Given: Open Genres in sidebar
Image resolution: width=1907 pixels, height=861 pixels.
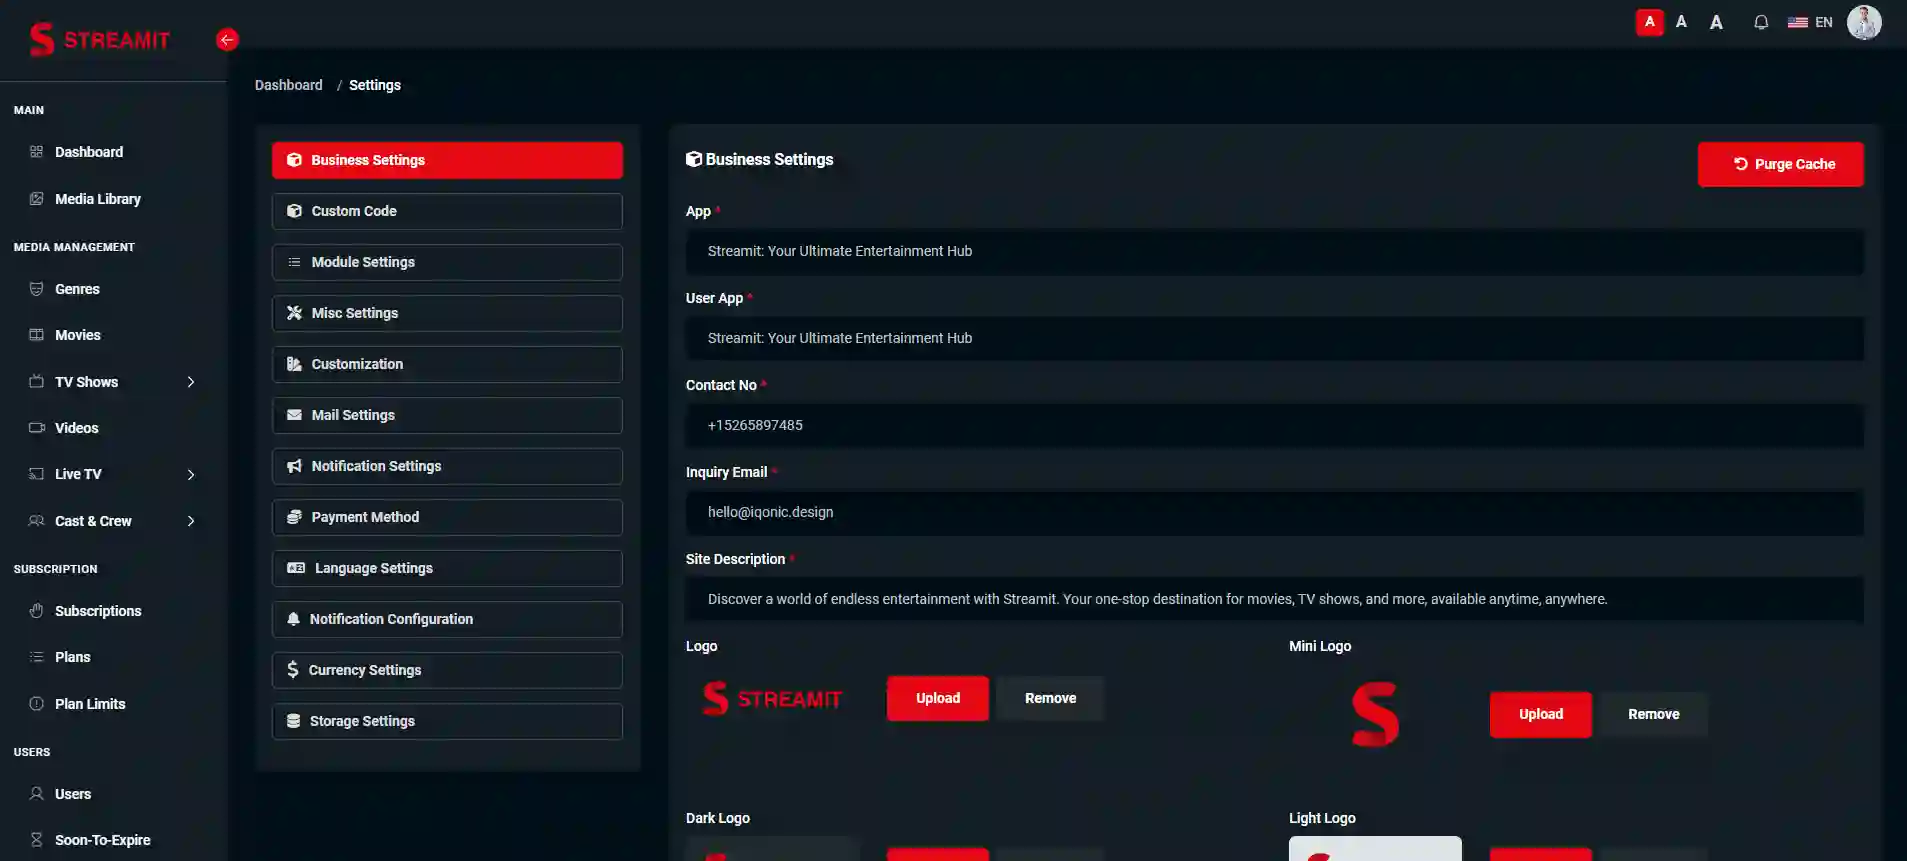Looking at the screenshot, I should [77, 289].
